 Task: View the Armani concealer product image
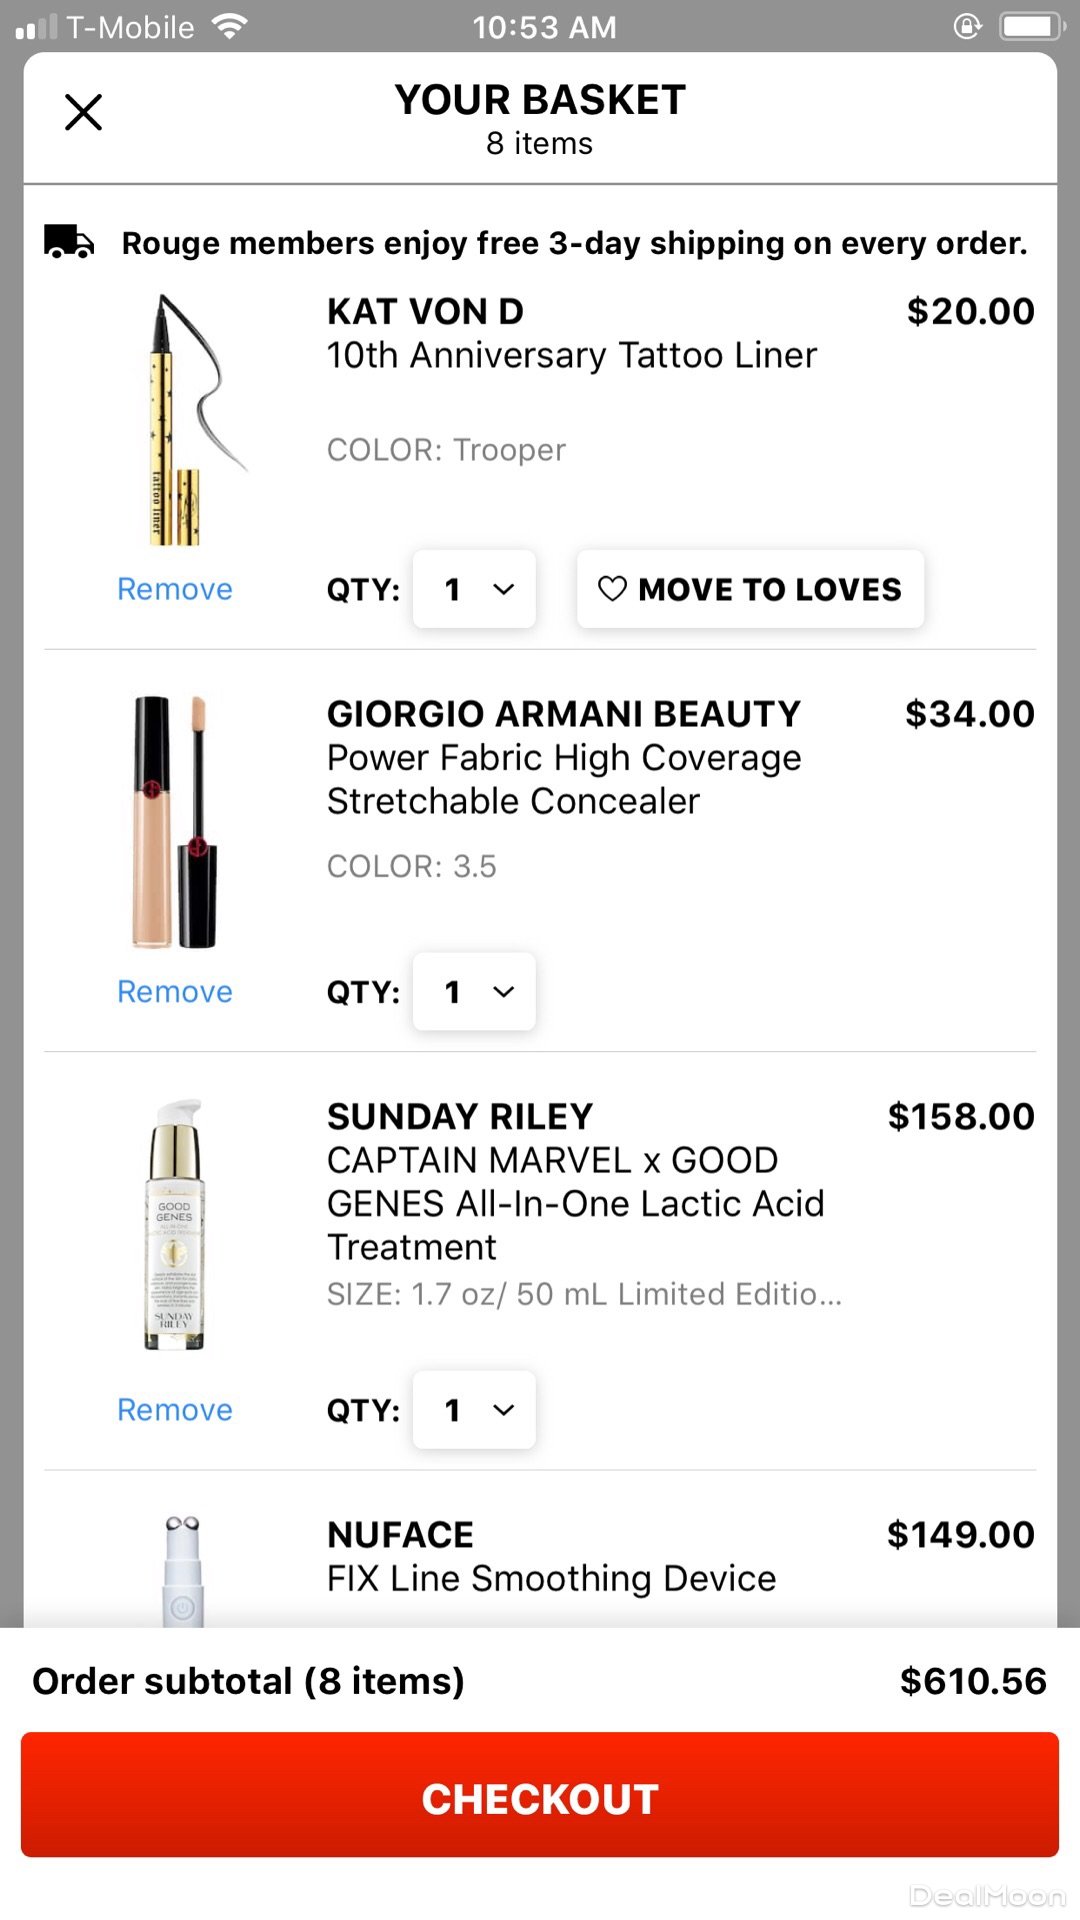[176, 822]
